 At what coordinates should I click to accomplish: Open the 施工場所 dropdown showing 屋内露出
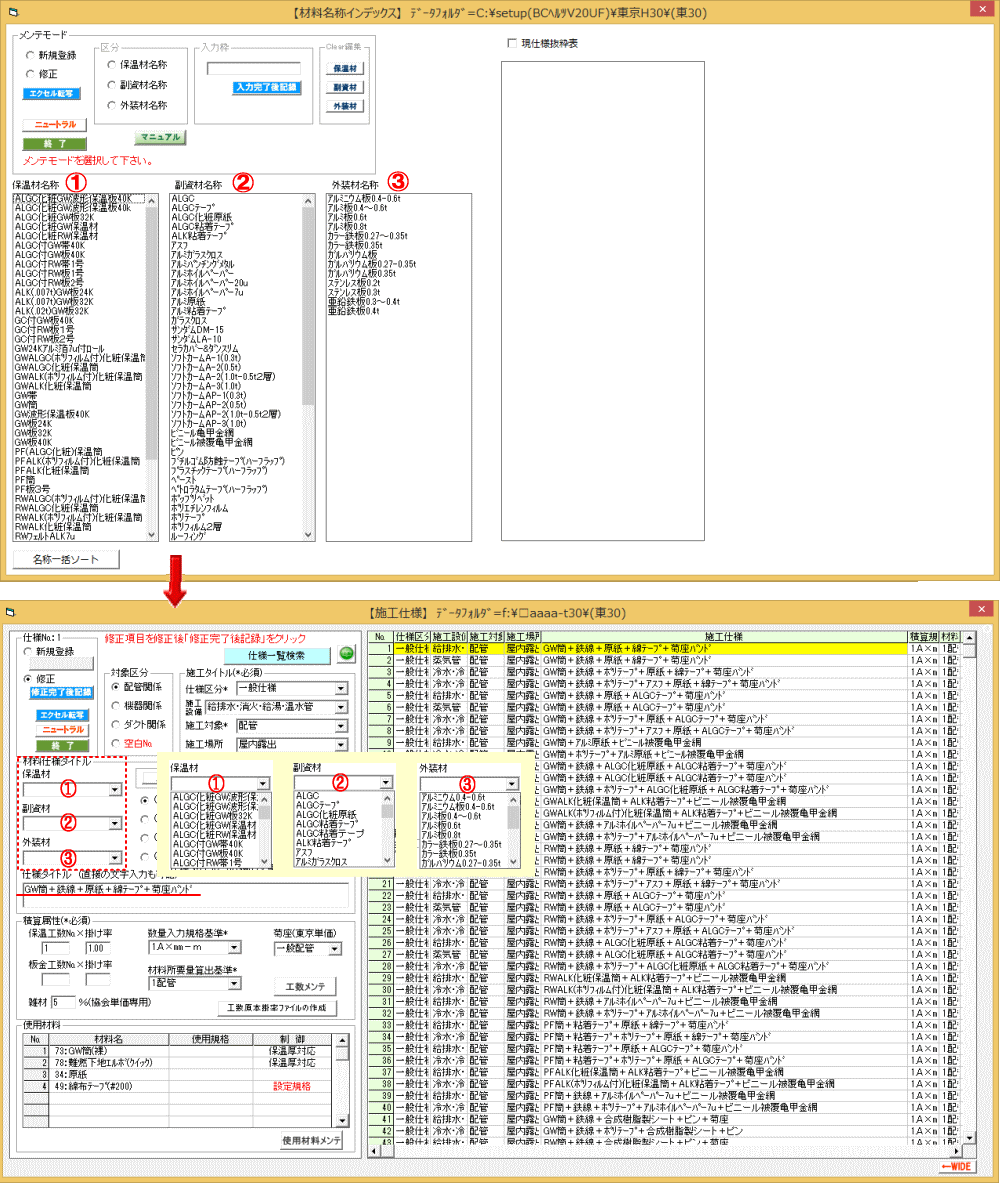292,745
